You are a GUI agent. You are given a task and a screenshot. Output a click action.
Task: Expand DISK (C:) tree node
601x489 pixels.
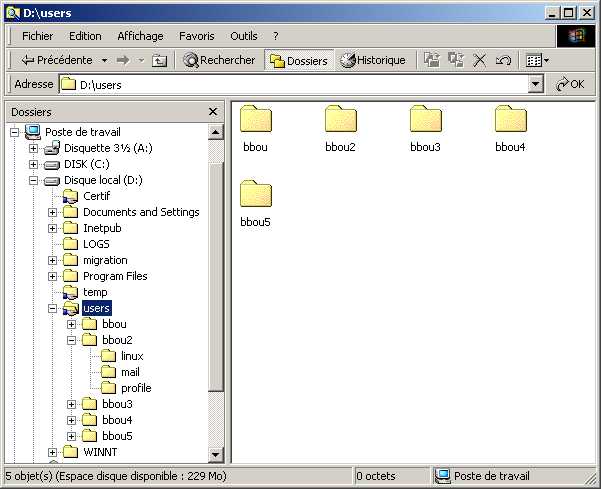(34, 164)
